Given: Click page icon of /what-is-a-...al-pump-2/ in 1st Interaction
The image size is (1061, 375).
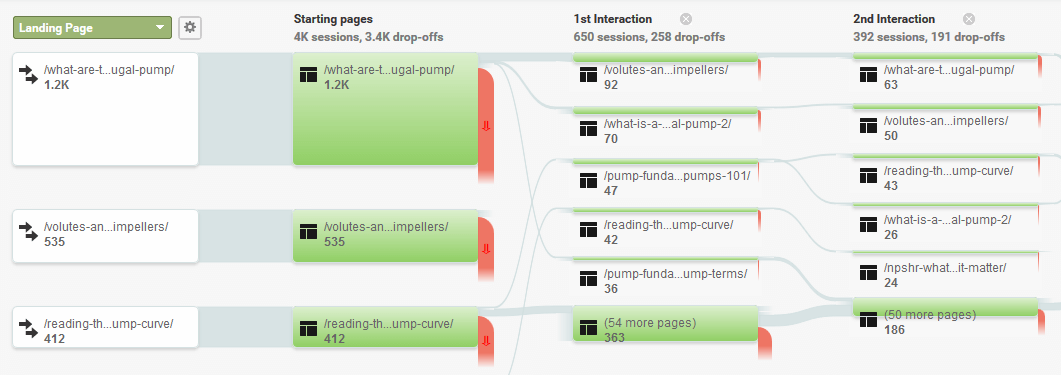Looking at the screenshot, I should pyautogui.click(x=588, y=129).
